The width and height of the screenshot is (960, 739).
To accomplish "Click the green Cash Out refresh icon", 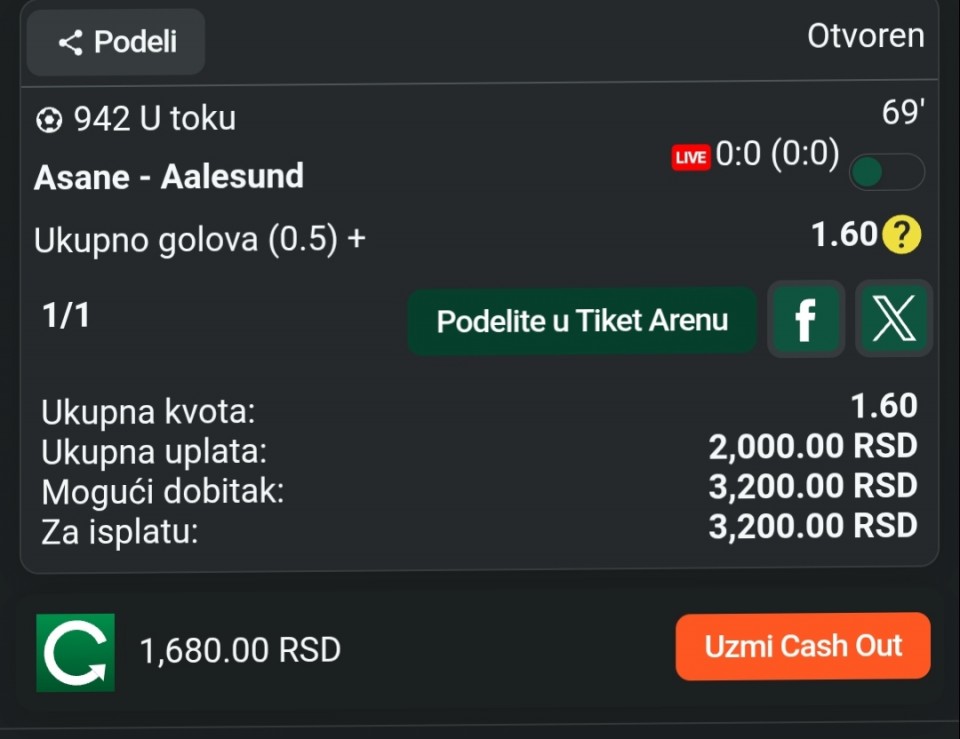I will [75, 652].
